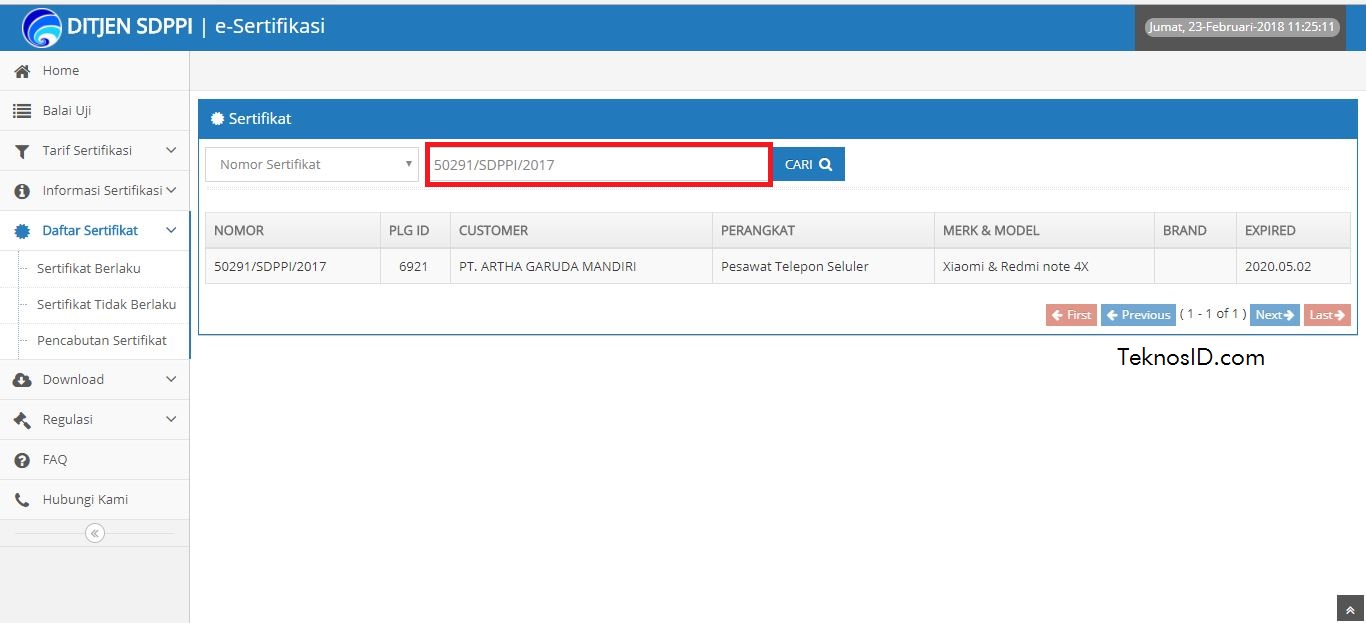The width and height of the screenshot is (1366, 623).
Task: Click the FAQ question mark icon
Action: pos(22,460)
